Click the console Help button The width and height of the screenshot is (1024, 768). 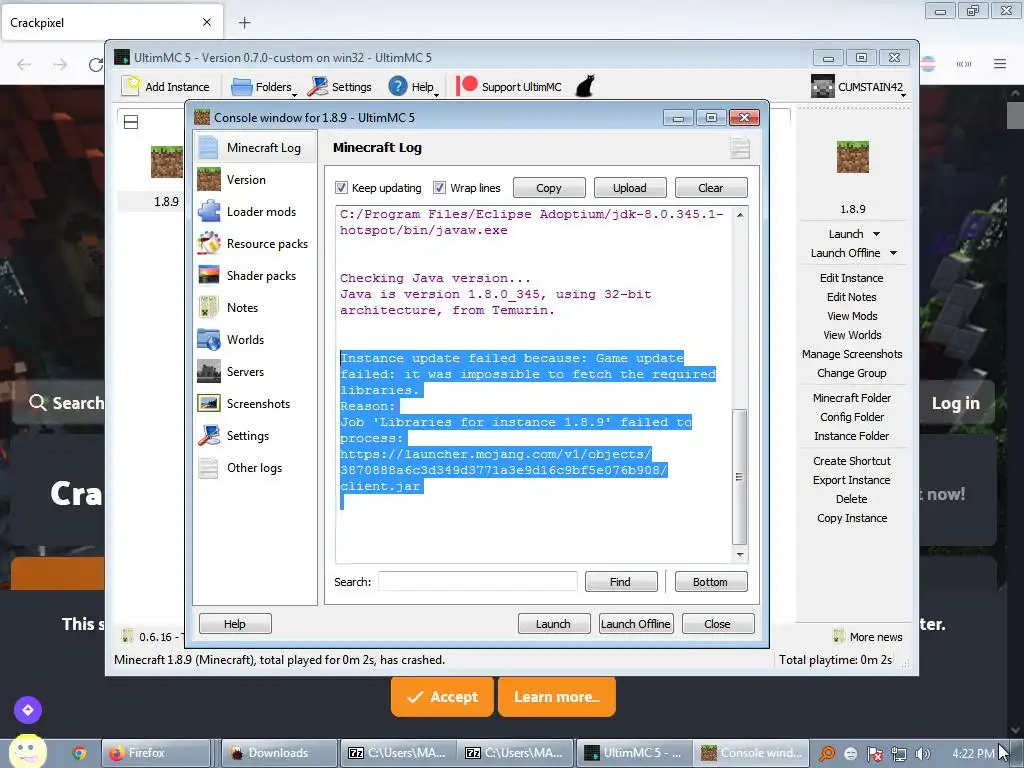click(x=235, y=624)
